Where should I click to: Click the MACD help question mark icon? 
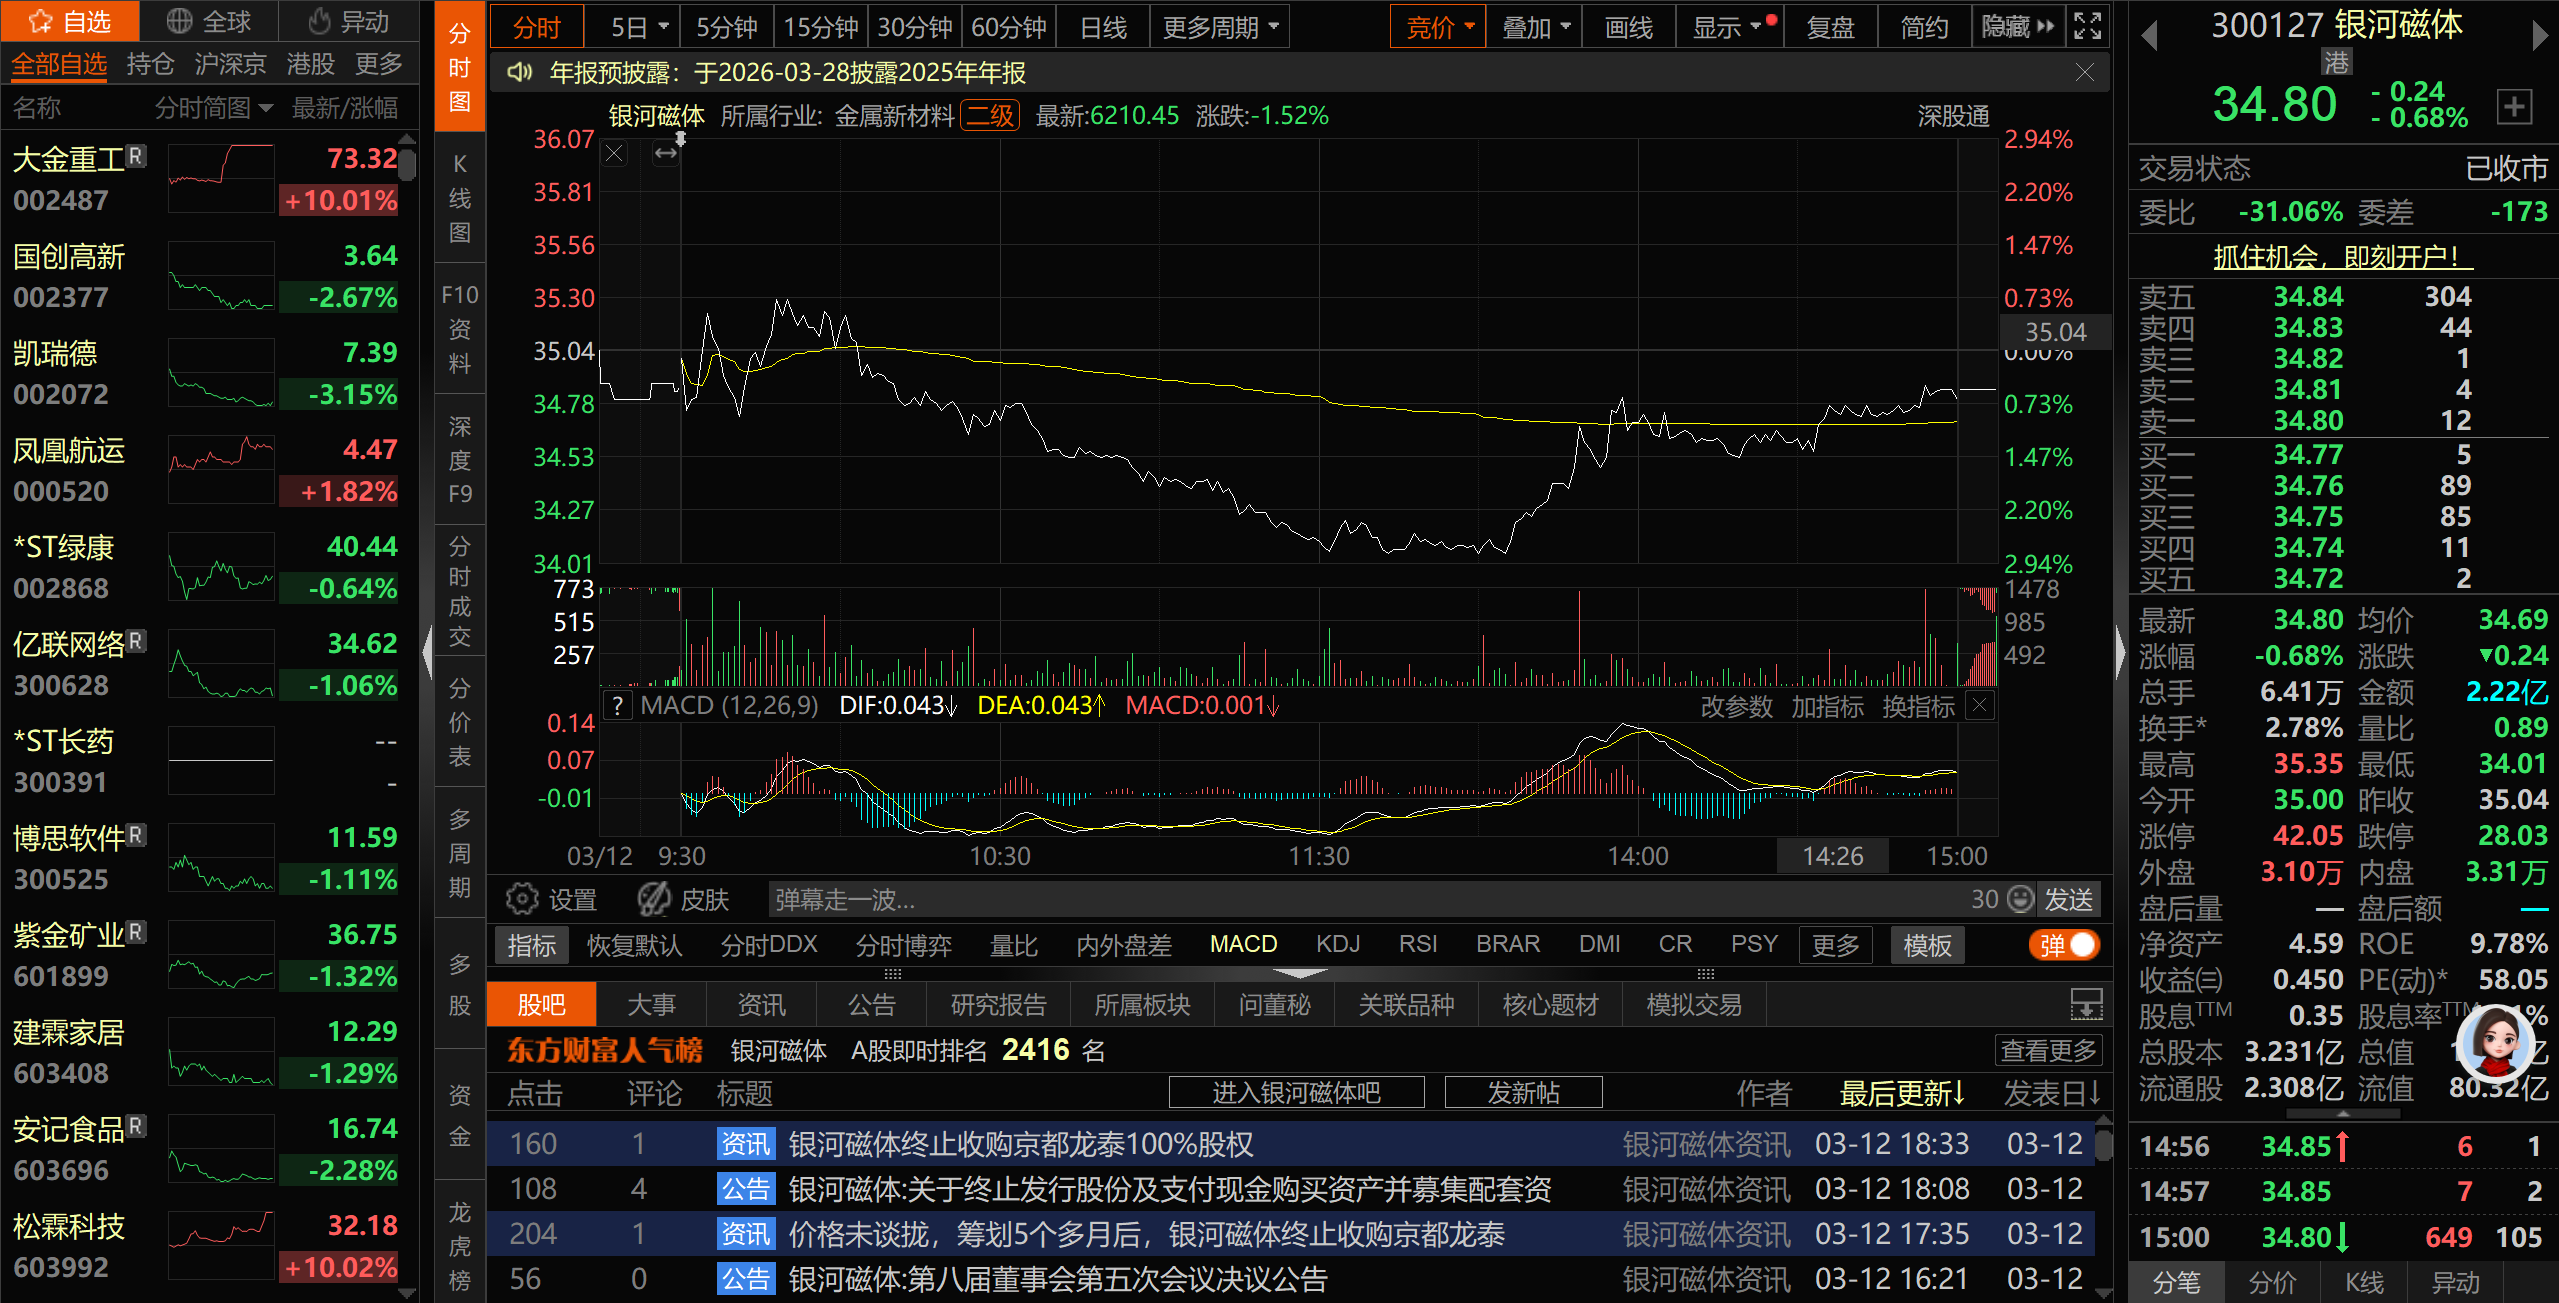(618, 706)
